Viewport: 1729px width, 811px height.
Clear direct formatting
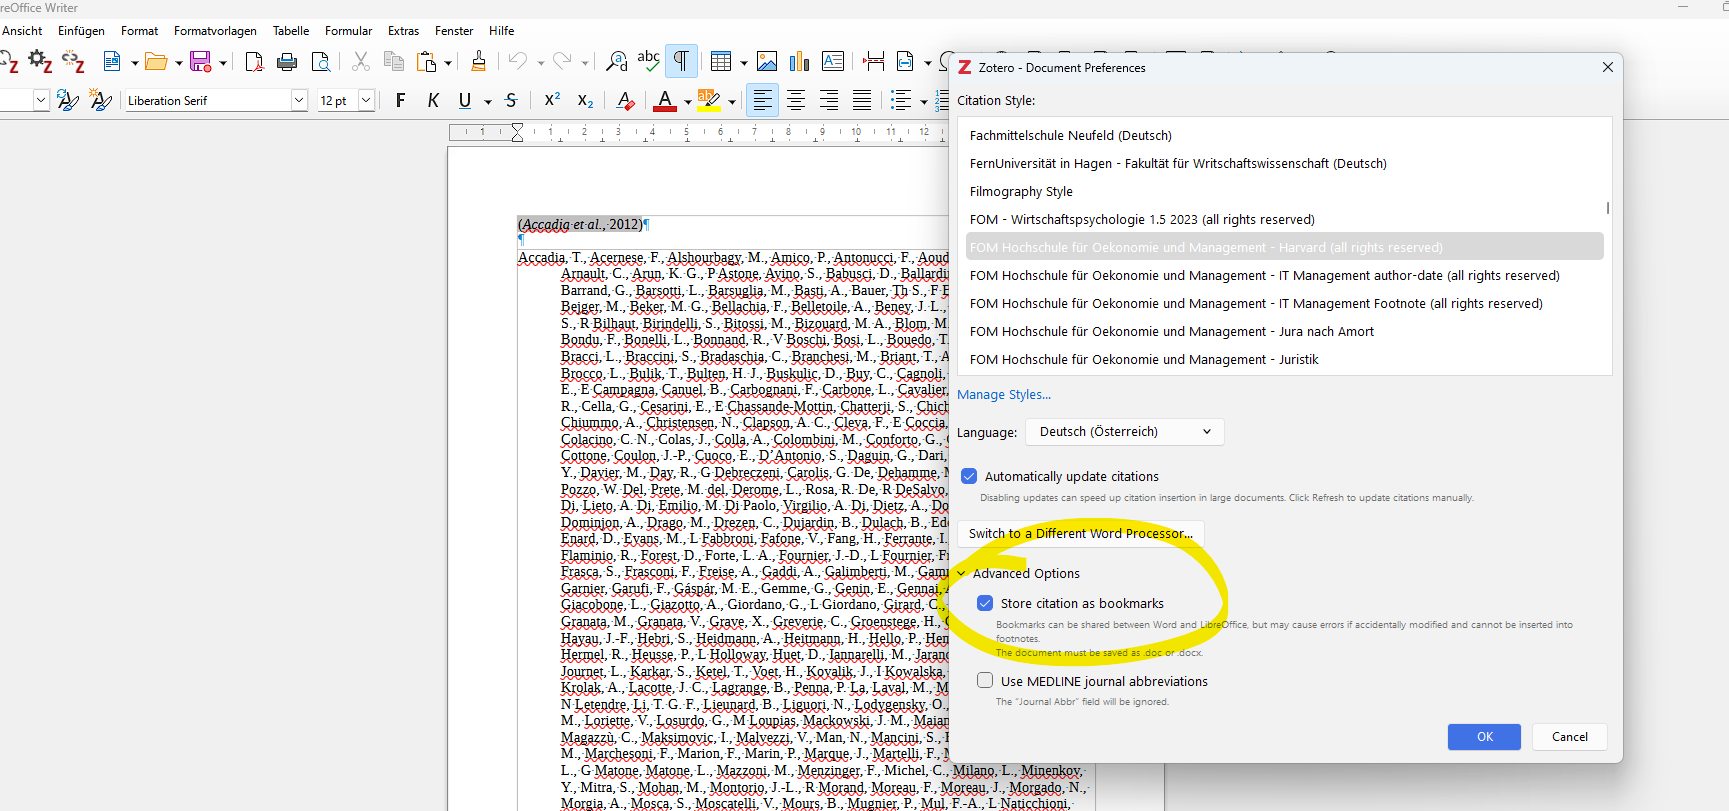point(626,100)
